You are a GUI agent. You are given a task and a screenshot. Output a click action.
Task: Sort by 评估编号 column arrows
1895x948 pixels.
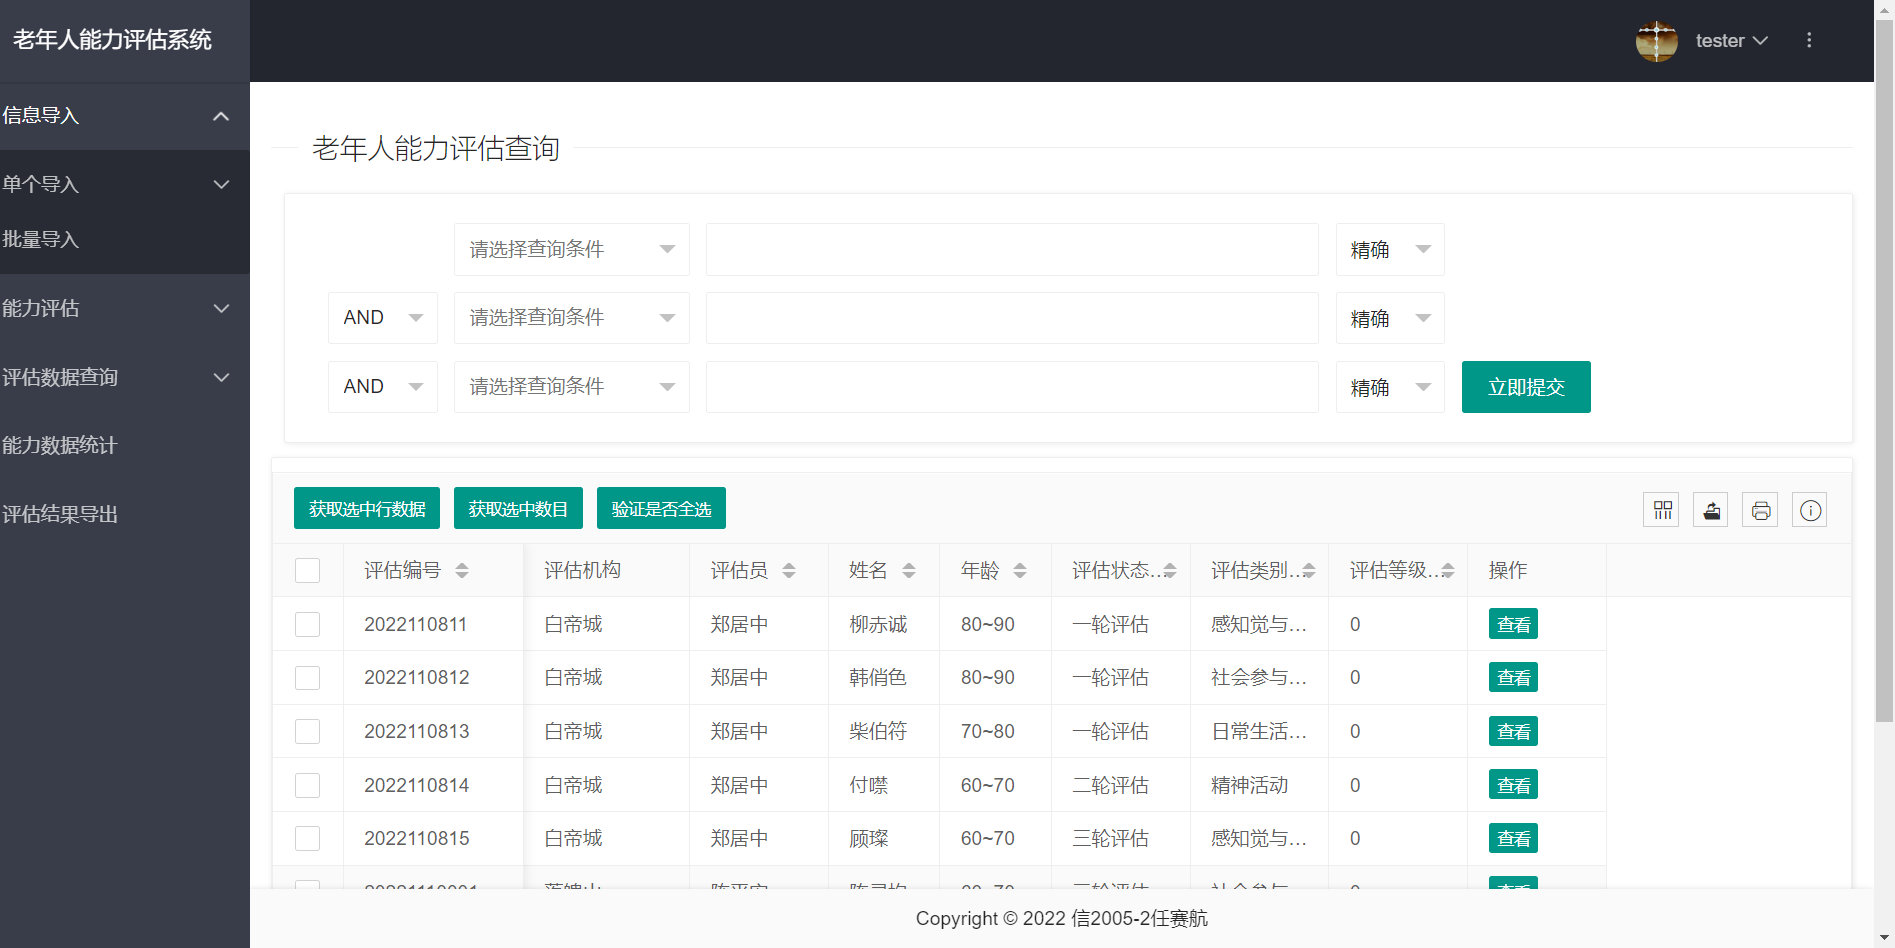tap(462, 570)
